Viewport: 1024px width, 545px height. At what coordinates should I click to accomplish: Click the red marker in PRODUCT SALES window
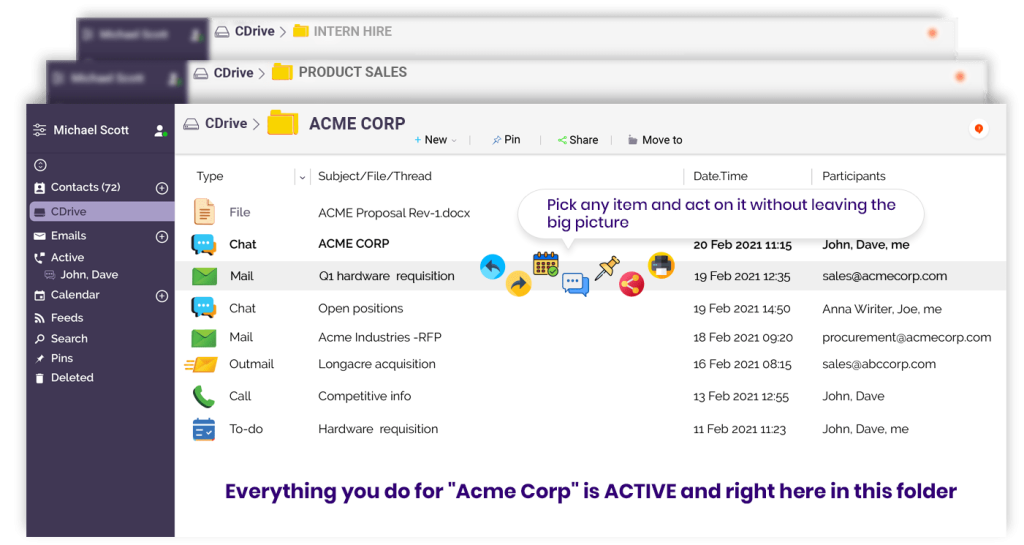click(x=960, y=77)
